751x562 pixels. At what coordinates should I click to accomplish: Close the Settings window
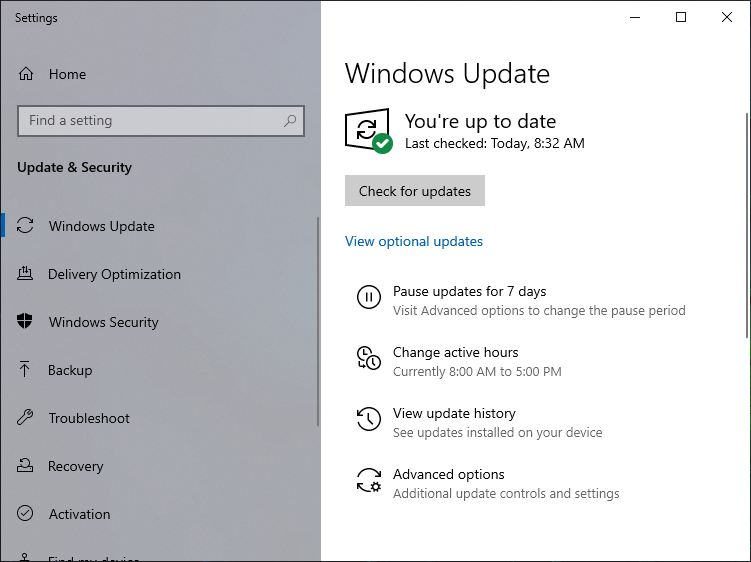click(x=727, y=17)
